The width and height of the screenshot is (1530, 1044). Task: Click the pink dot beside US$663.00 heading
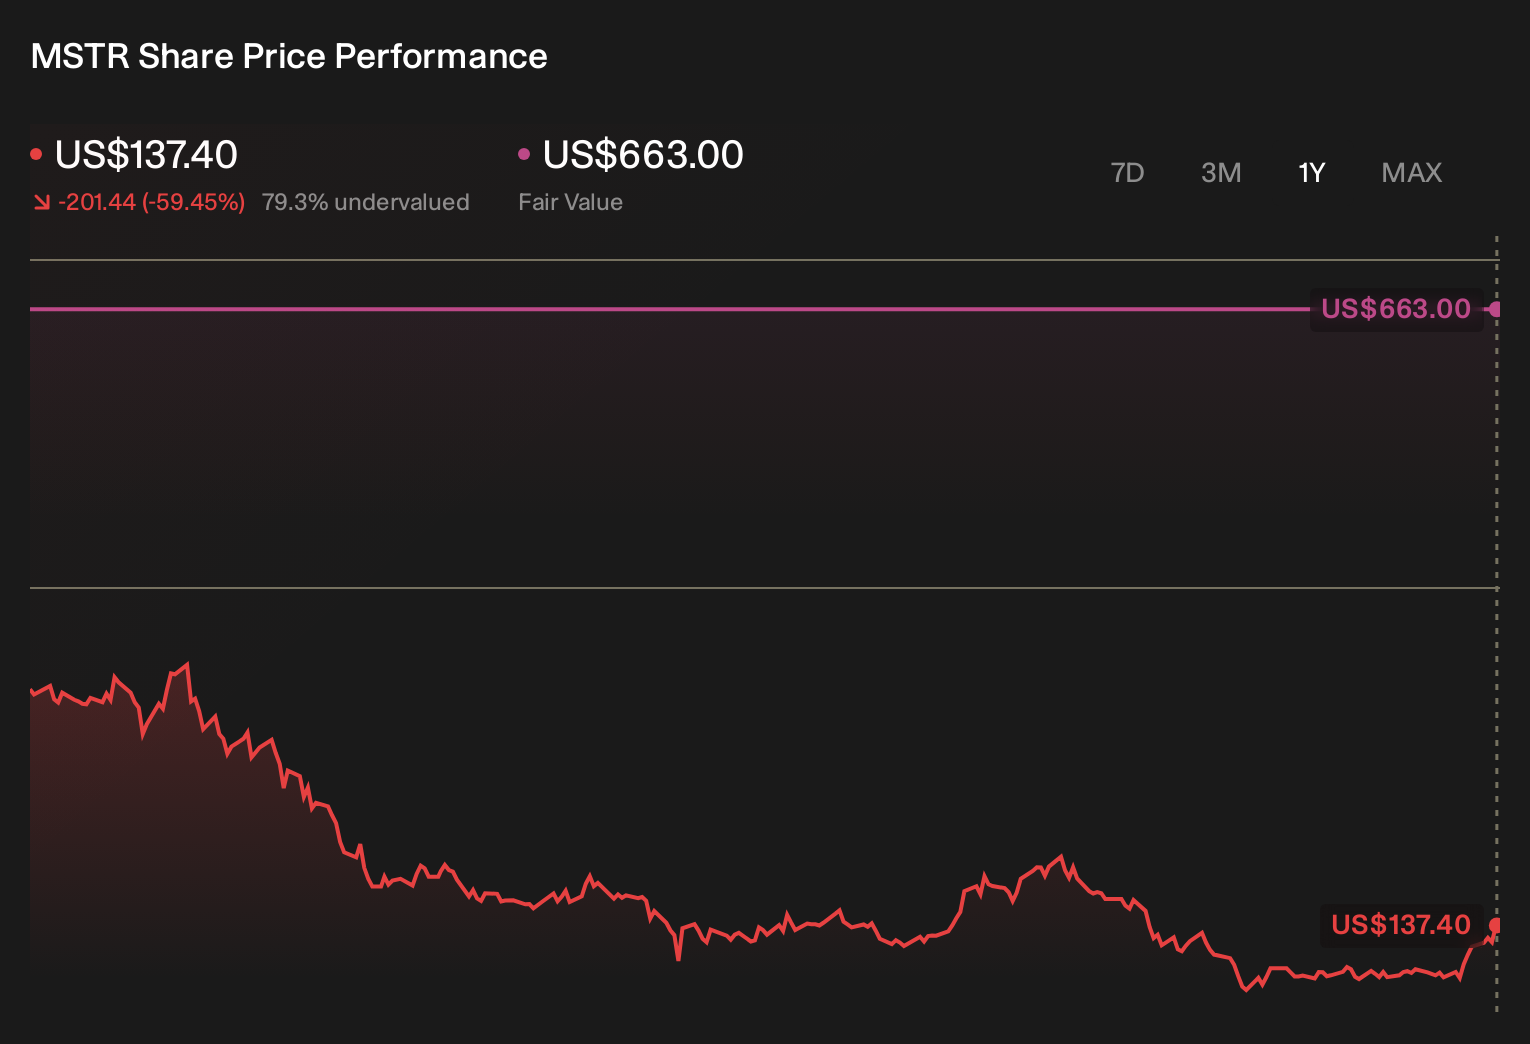524,154
